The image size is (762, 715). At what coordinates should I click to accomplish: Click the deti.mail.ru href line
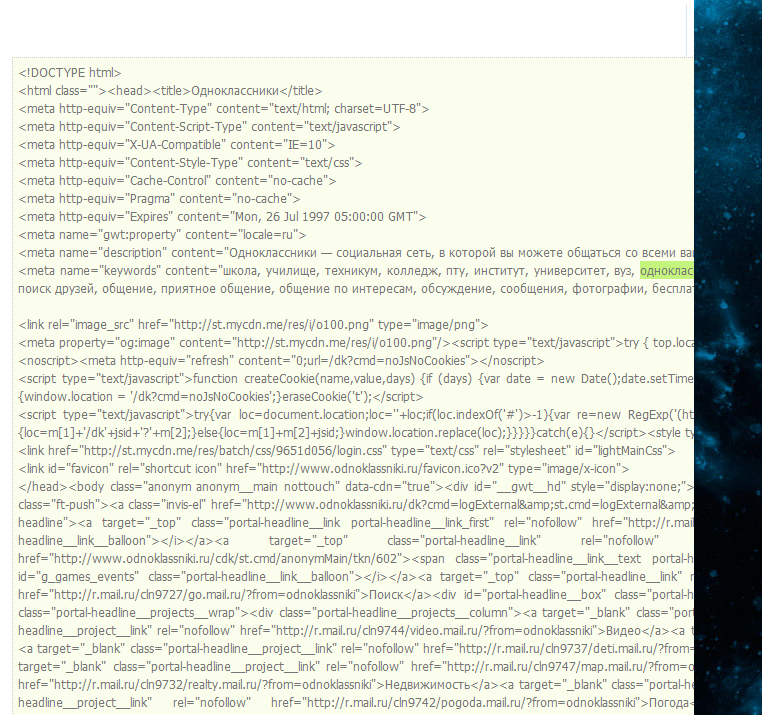pos(356,648)
